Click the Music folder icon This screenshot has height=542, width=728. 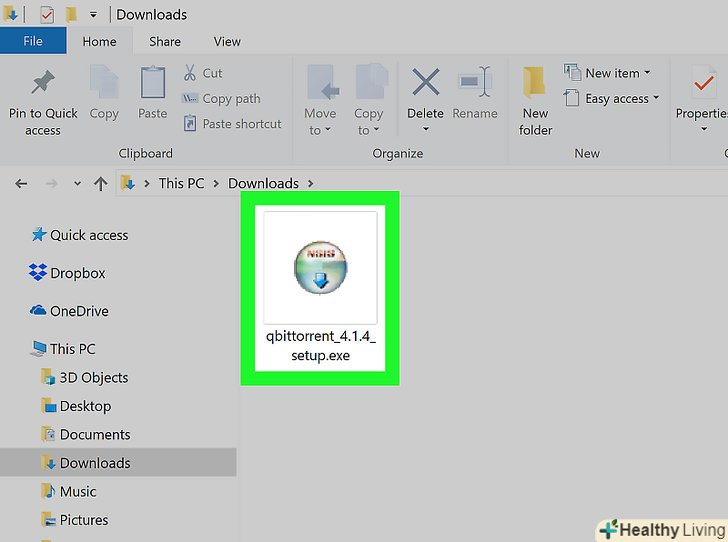[48, 491]
